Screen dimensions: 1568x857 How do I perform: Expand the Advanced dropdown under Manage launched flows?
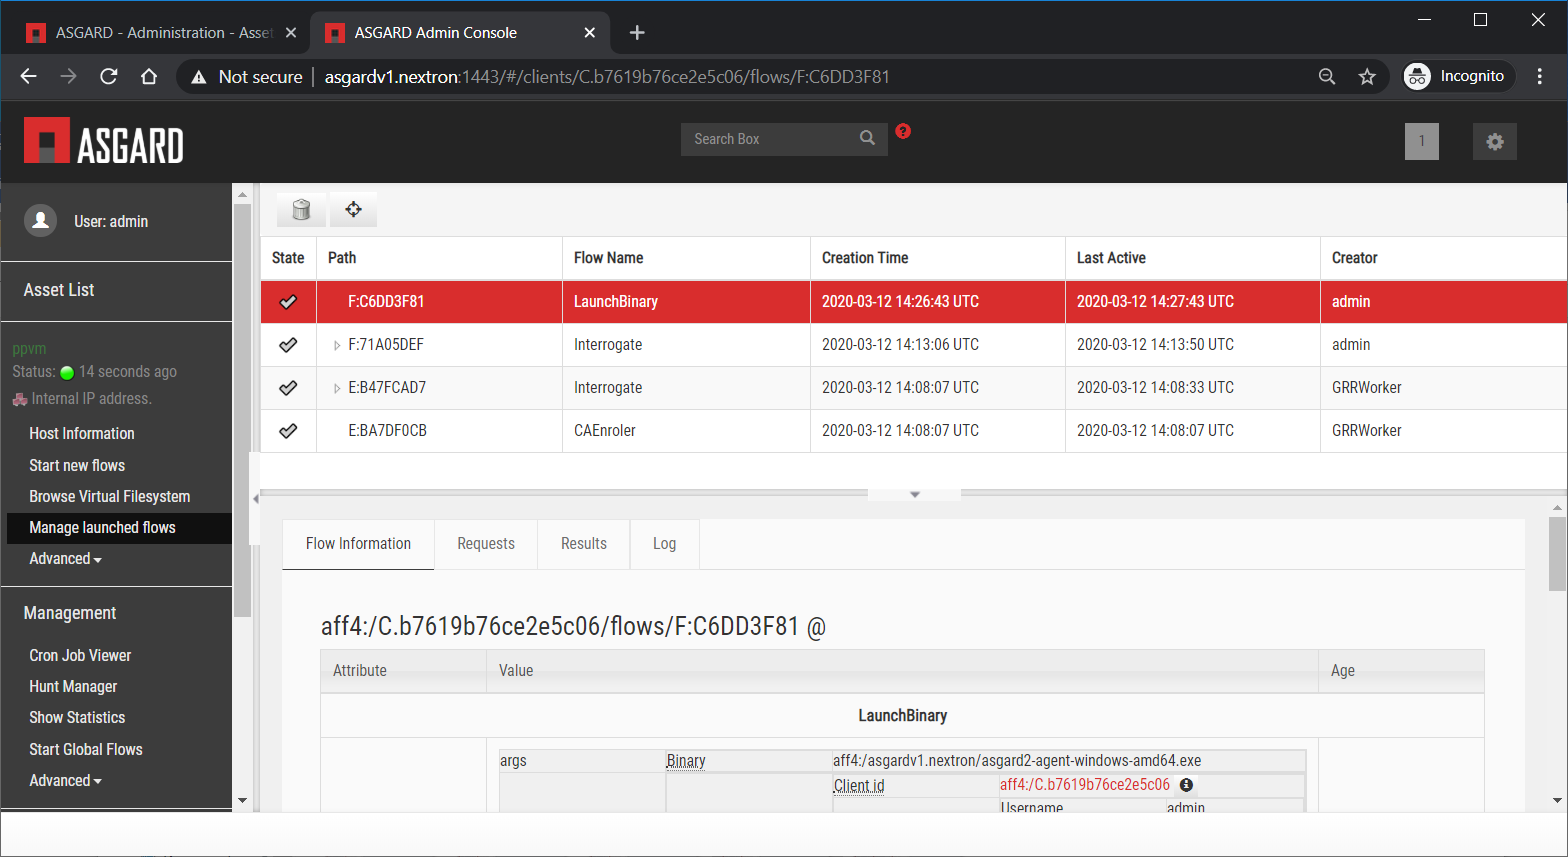pos(65,559)
